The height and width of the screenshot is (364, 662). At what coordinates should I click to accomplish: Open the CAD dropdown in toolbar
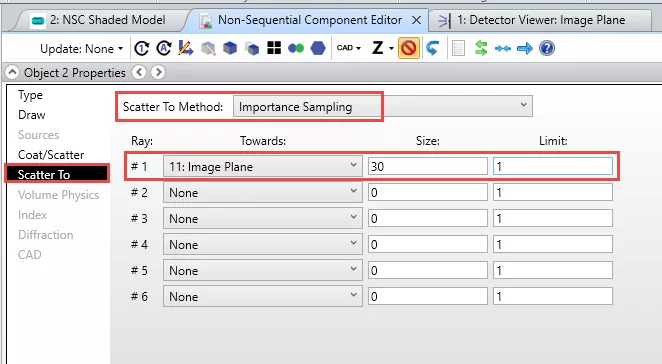tap(349, 48)
